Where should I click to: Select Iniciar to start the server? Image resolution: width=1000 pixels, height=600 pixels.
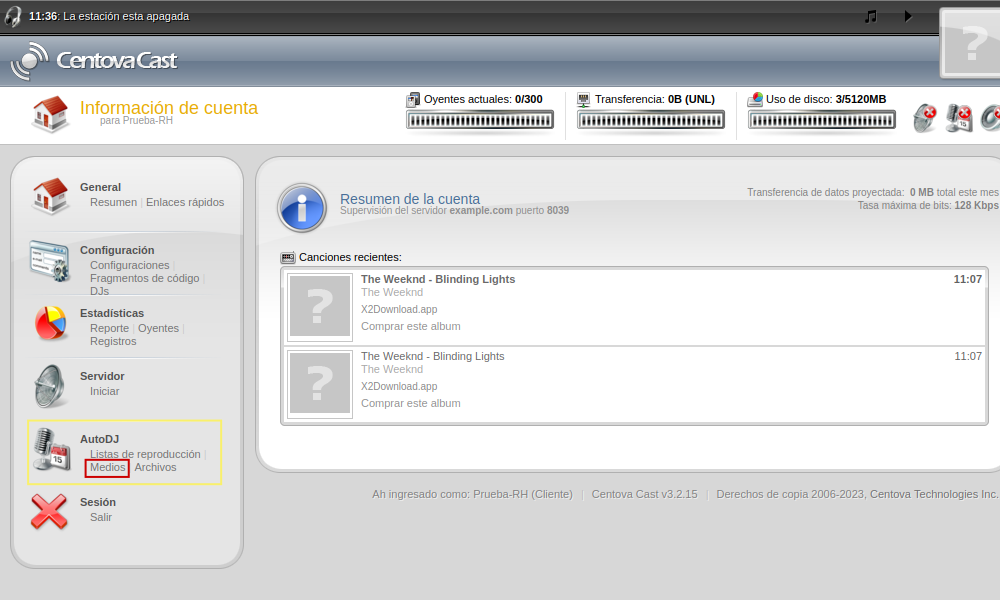tap(104, 391)
